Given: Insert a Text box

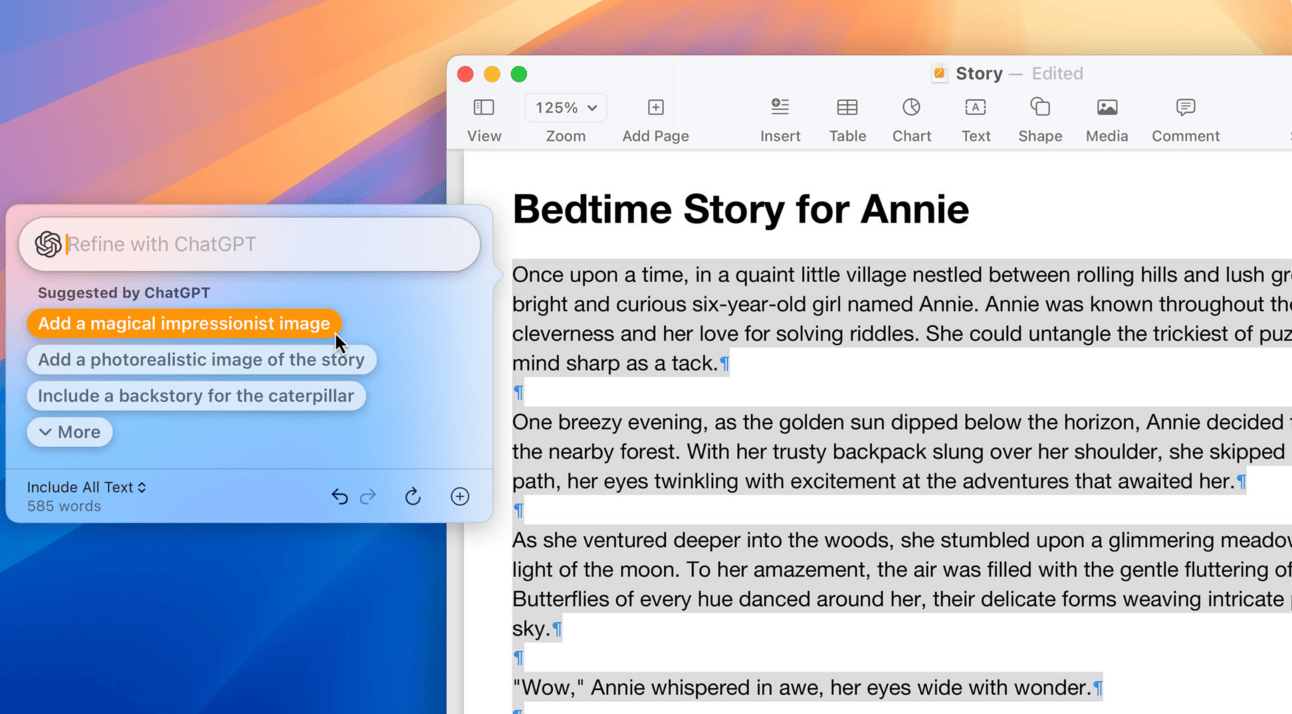Looking at the screenshot, I should (975, 108).
